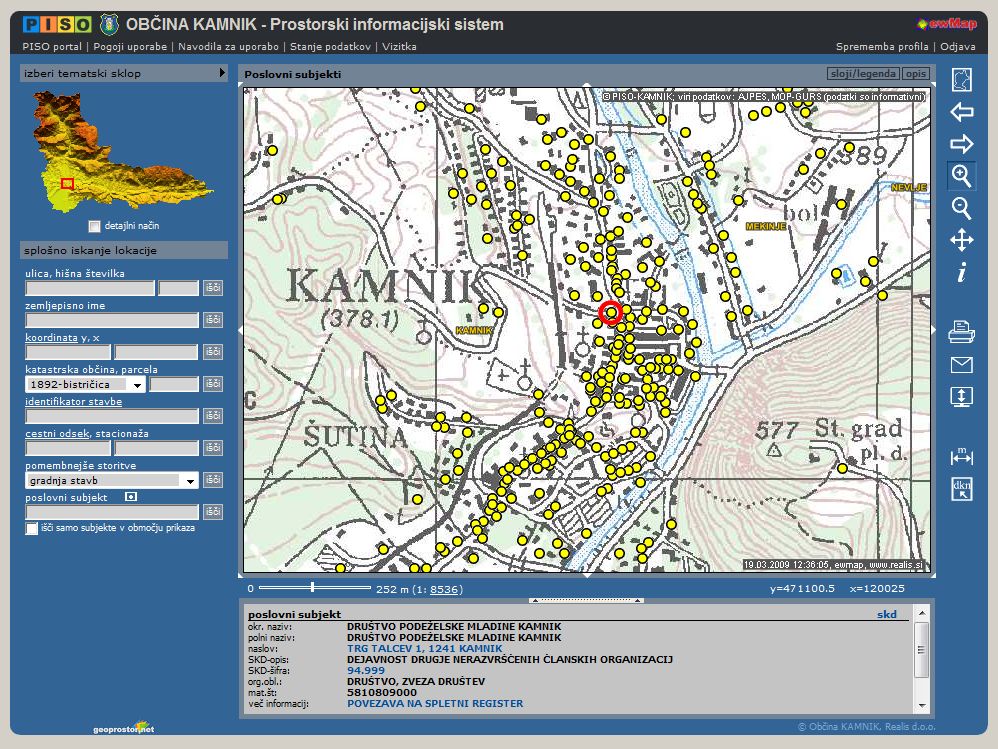998x749 pixels.
Task: Select the distance measuring tool
Action: pos(961,456)
